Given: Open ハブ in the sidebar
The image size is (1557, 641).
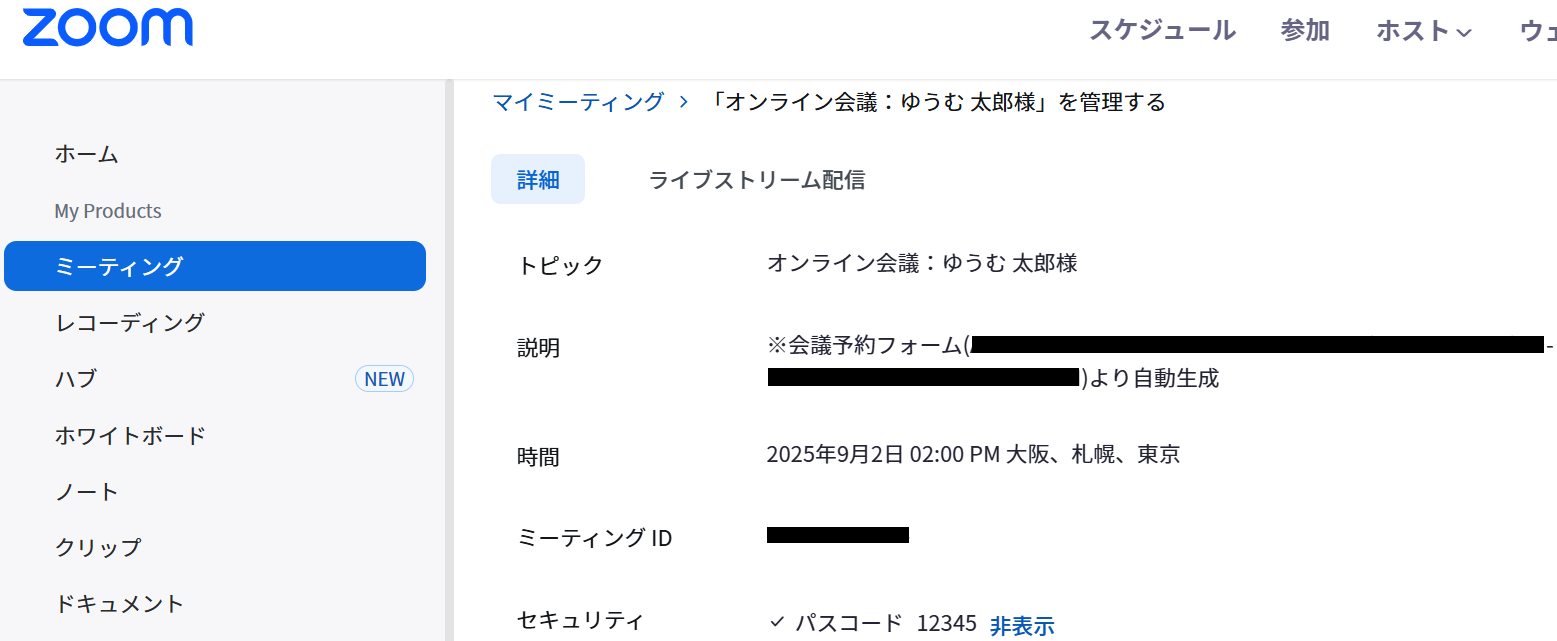Looking at the screenshot, I should [x=76, y=379].
